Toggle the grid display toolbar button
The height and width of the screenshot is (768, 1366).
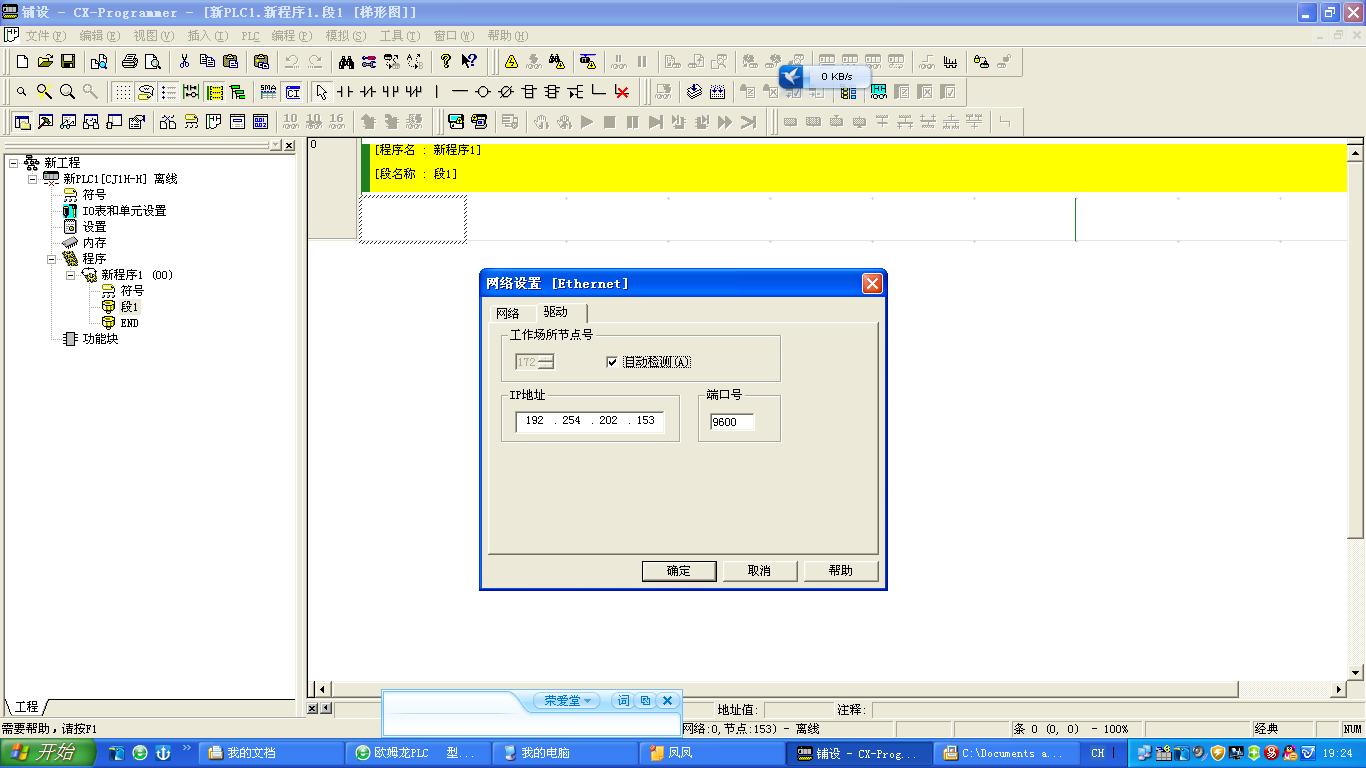[122, 92]
